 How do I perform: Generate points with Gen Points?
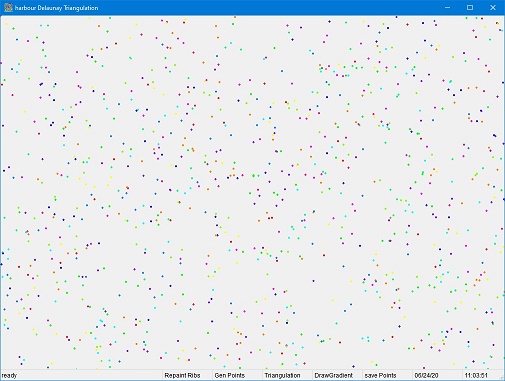(230, 375)
